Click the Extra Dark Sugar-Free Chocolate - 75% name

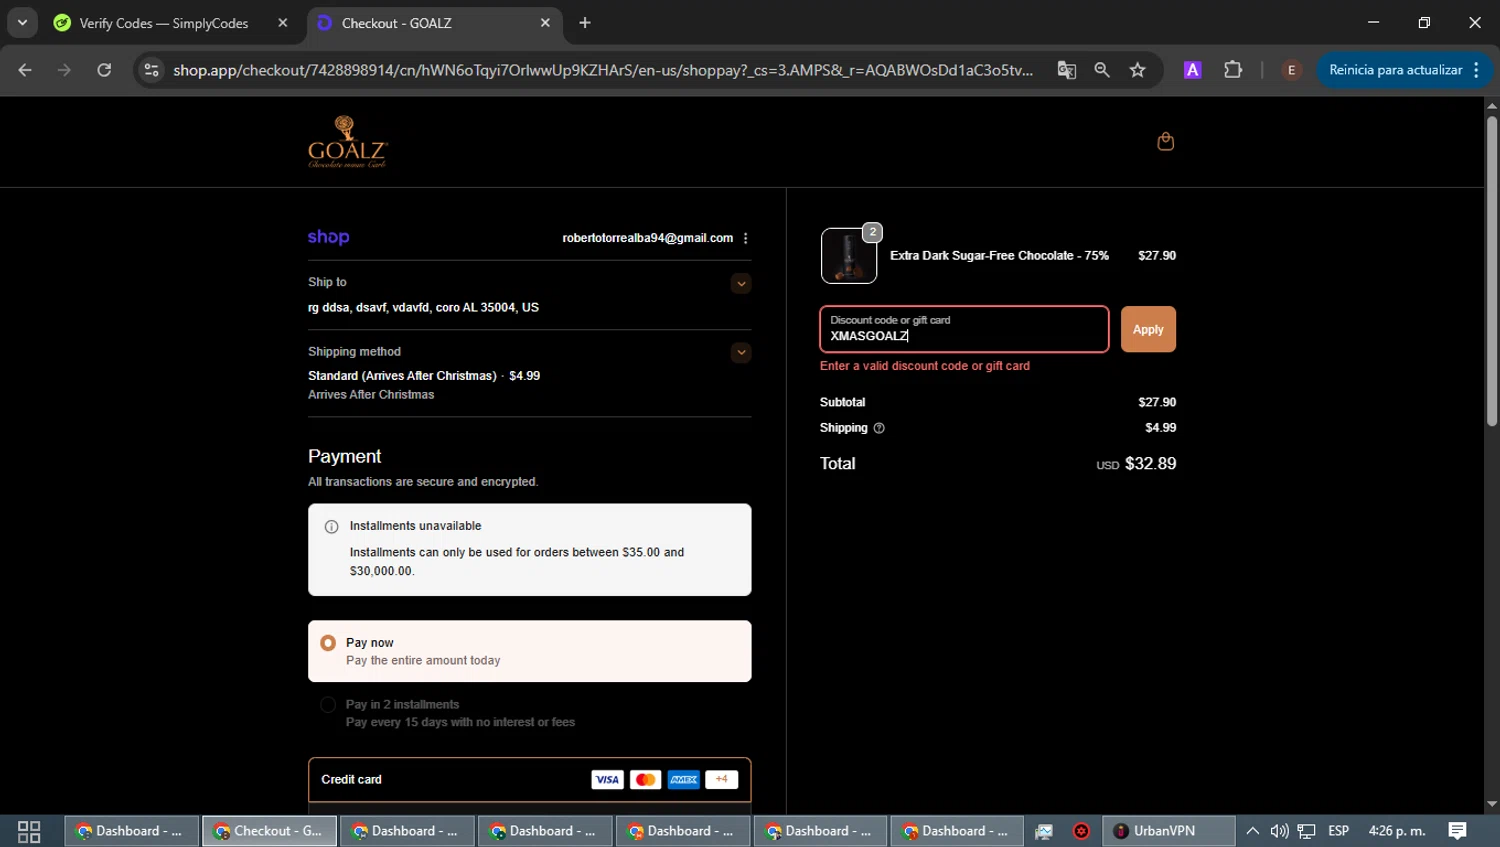tap(999, 256)
